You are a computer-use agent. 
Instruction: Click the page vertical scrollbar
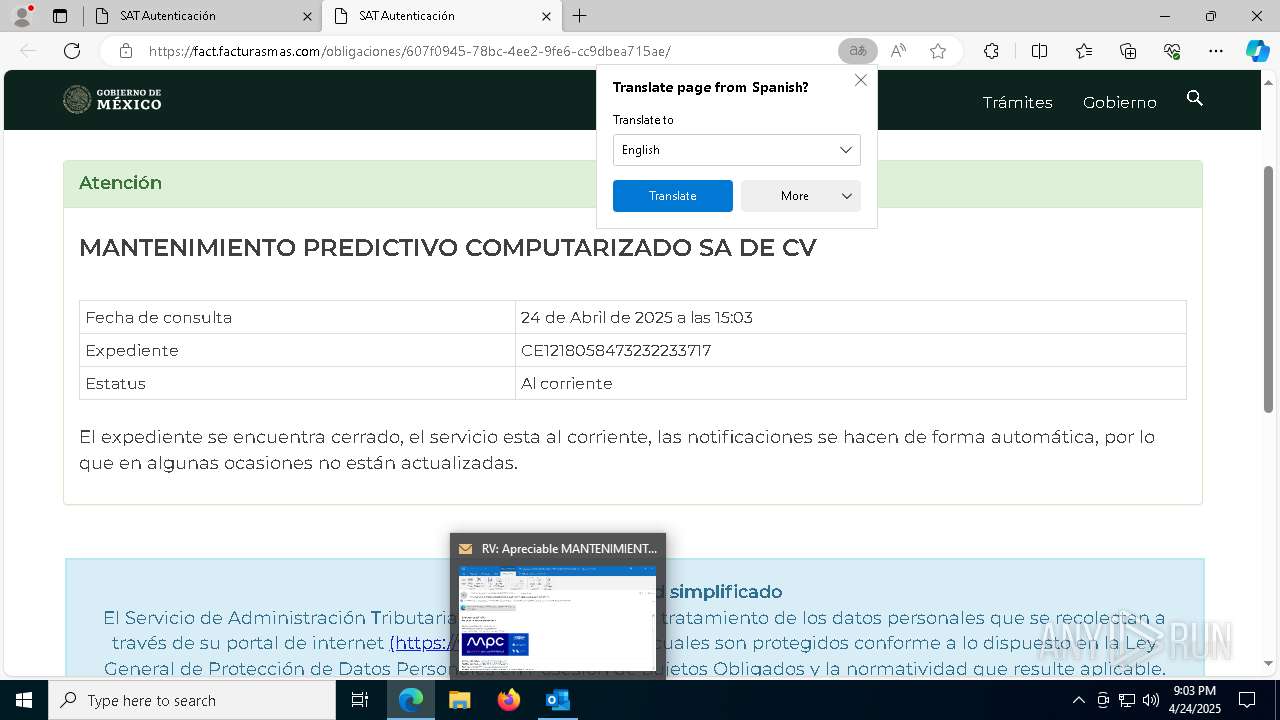tap(1269, 290)
